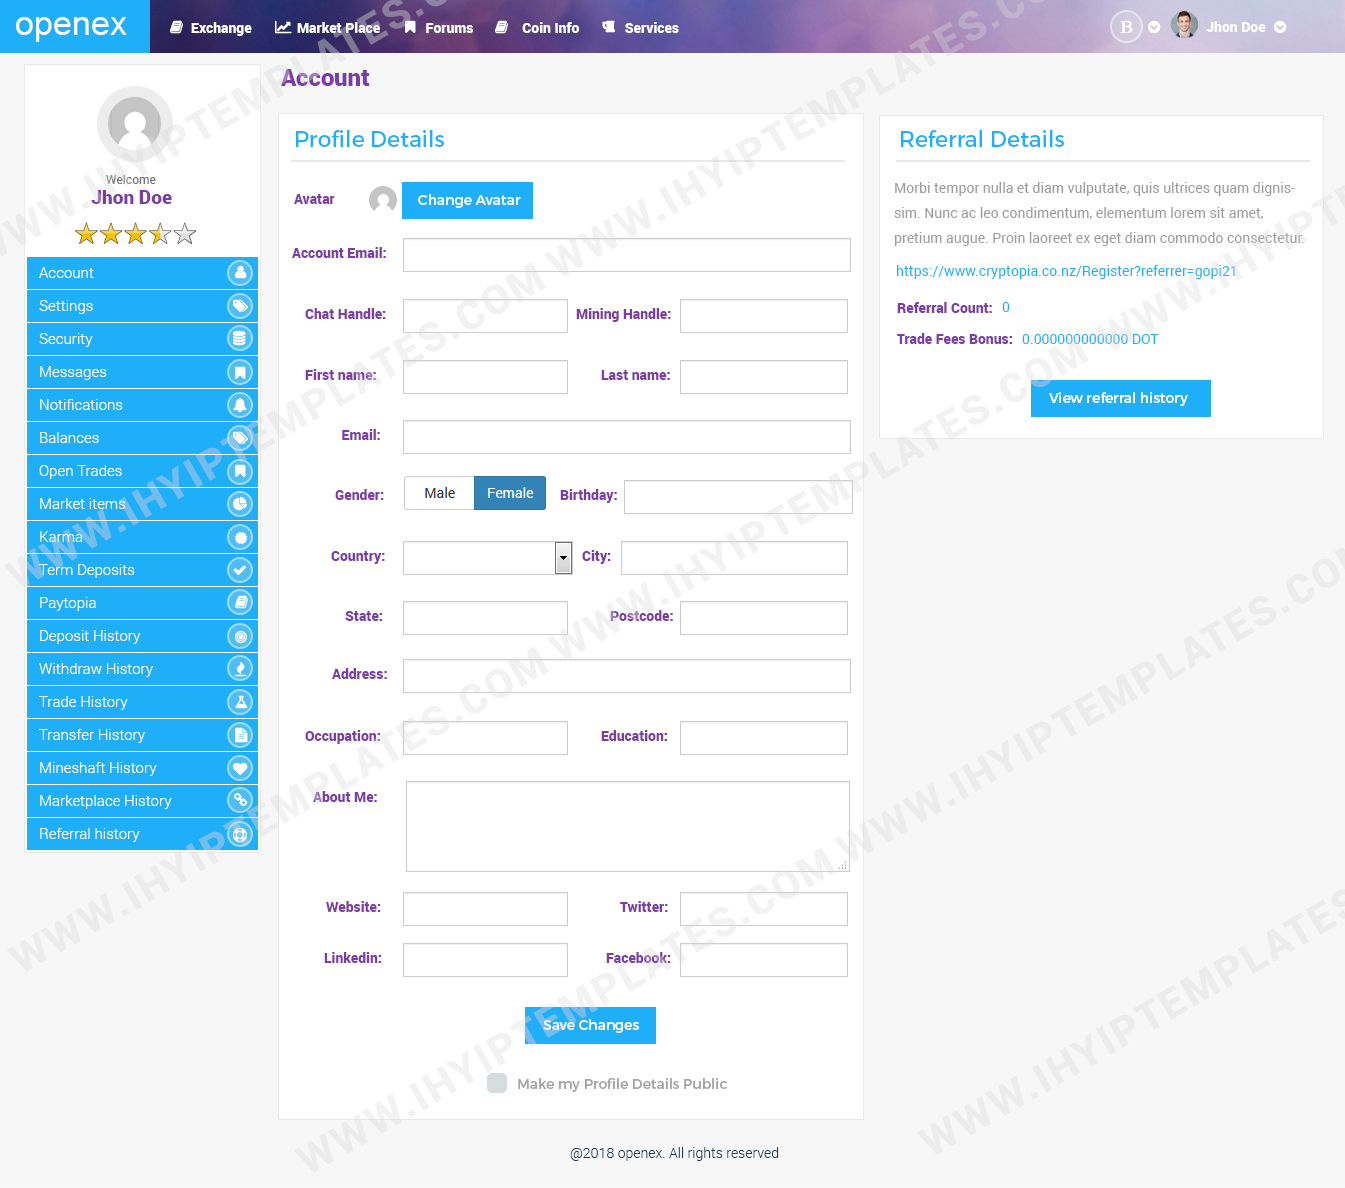1345x1188 pixels.
Task: Expand the B coin balance dropdown arrow
Action: [x=1154, y=28]
